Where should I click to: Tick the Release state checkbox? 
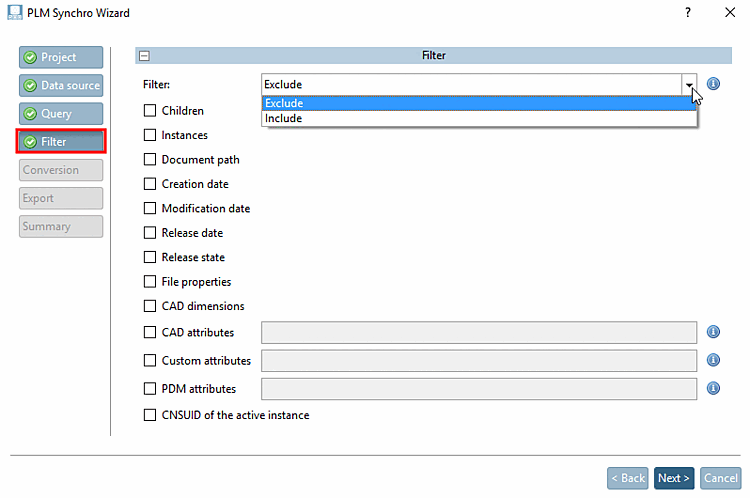tap(150, 258)
